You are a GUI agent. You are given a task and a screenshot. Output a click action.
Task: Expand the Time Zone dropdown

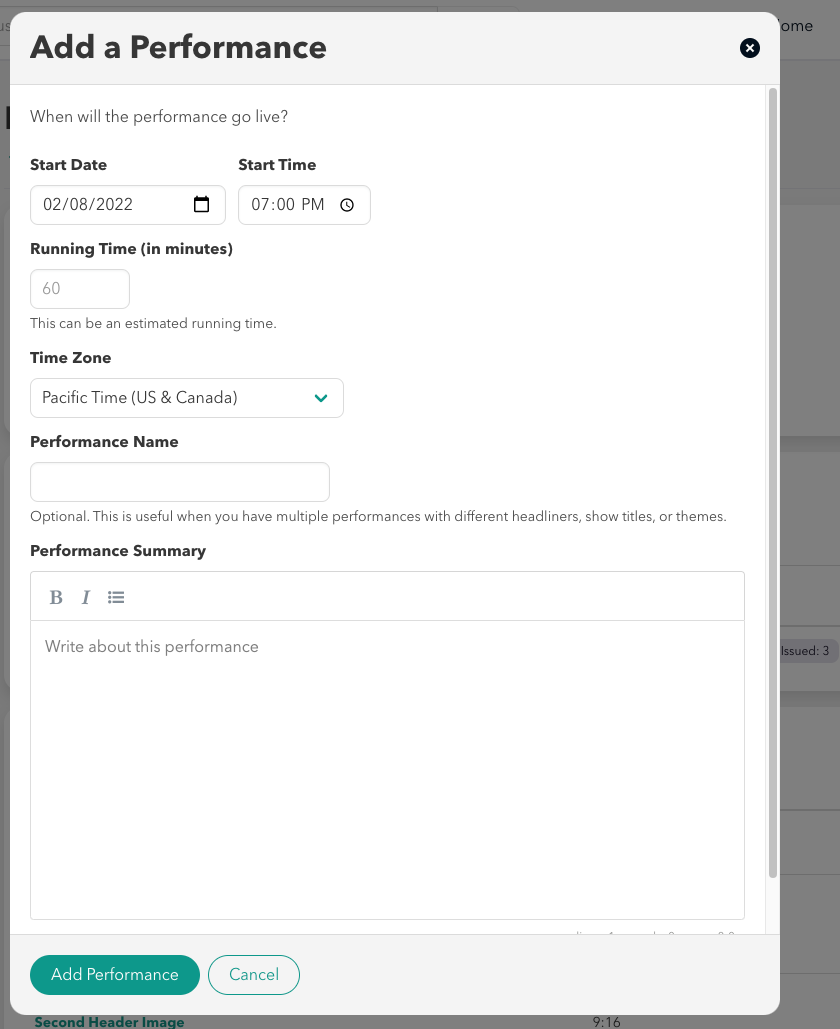pyautogui.click(x=187, y=398)
